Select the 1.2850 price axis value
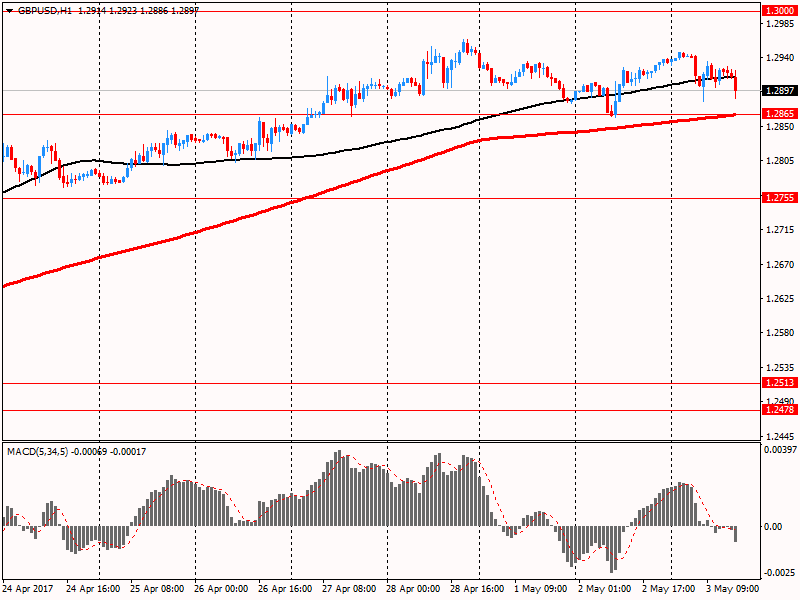The height and width of the screenshot is (600, 800). click(780, 126)
